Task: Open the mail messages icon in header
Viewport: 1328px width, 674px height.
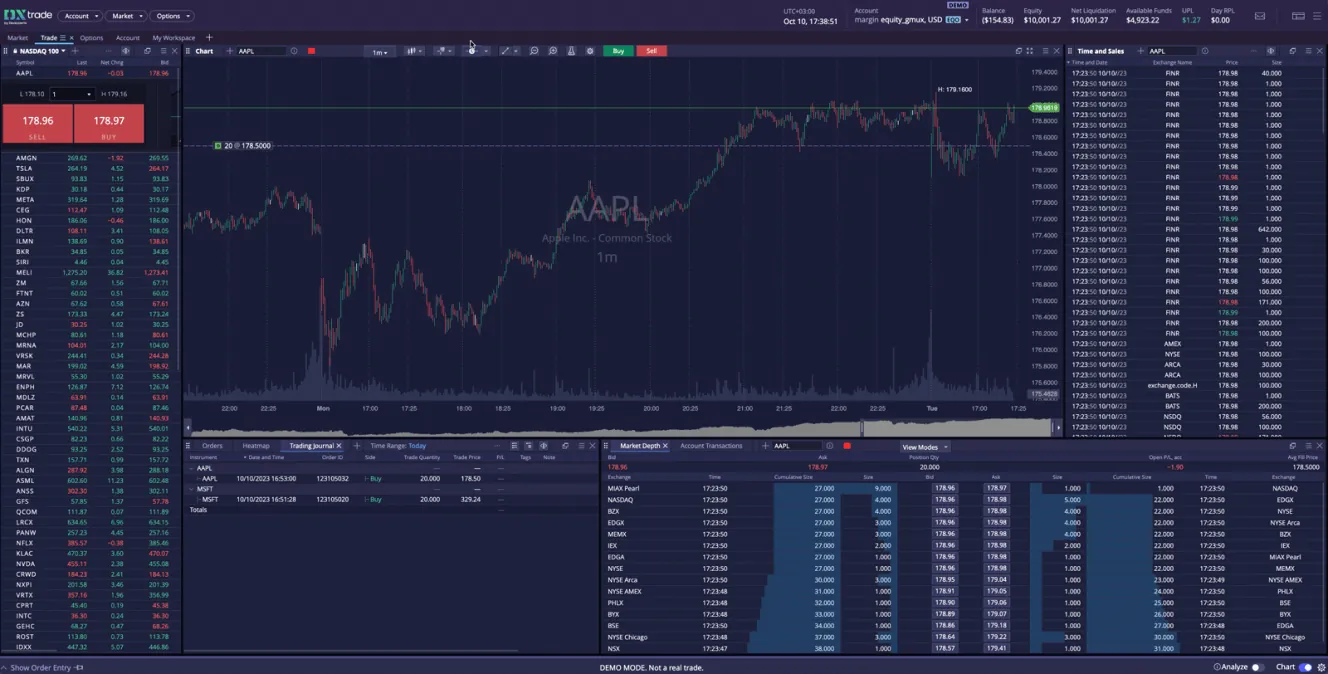Action: pos(1259,16)
